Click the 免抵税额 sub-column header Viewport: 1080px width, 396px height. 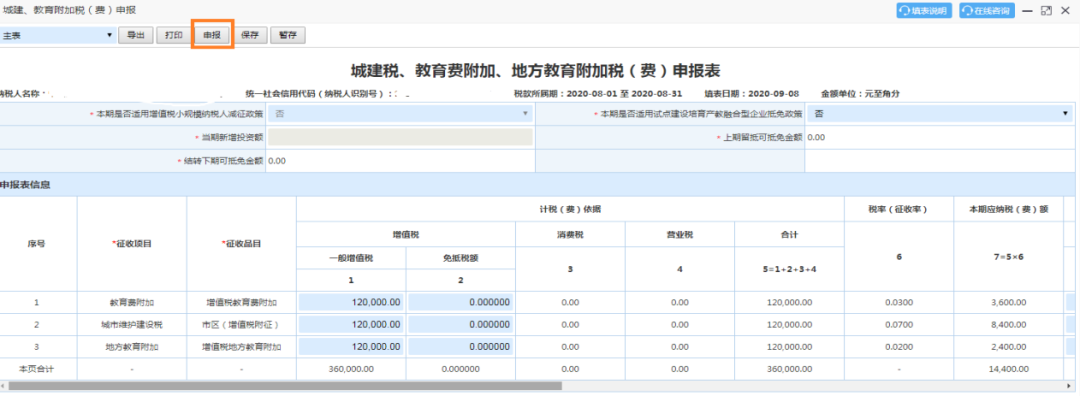point(461,258)
